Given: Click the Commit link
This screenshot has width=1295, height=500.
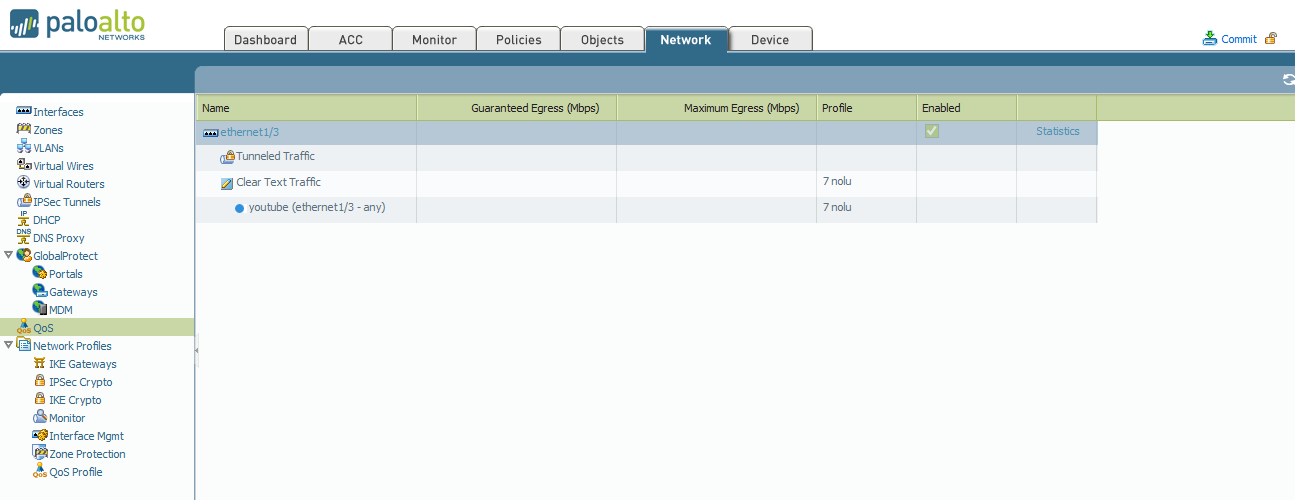Looking at the screenshot, I should pos(1239,39).
